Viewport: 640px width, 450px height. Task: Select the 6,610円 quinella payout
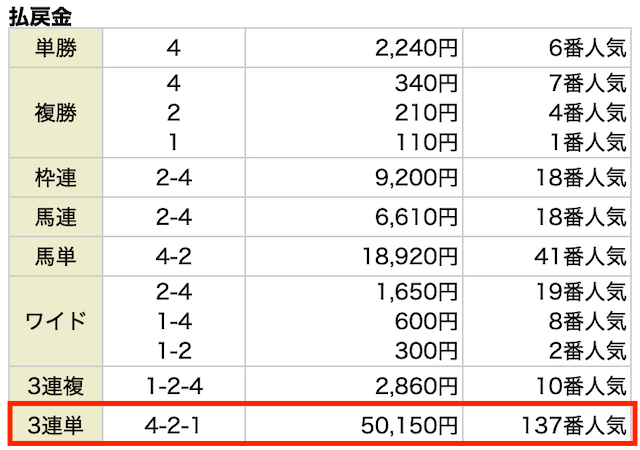(416, 217)
